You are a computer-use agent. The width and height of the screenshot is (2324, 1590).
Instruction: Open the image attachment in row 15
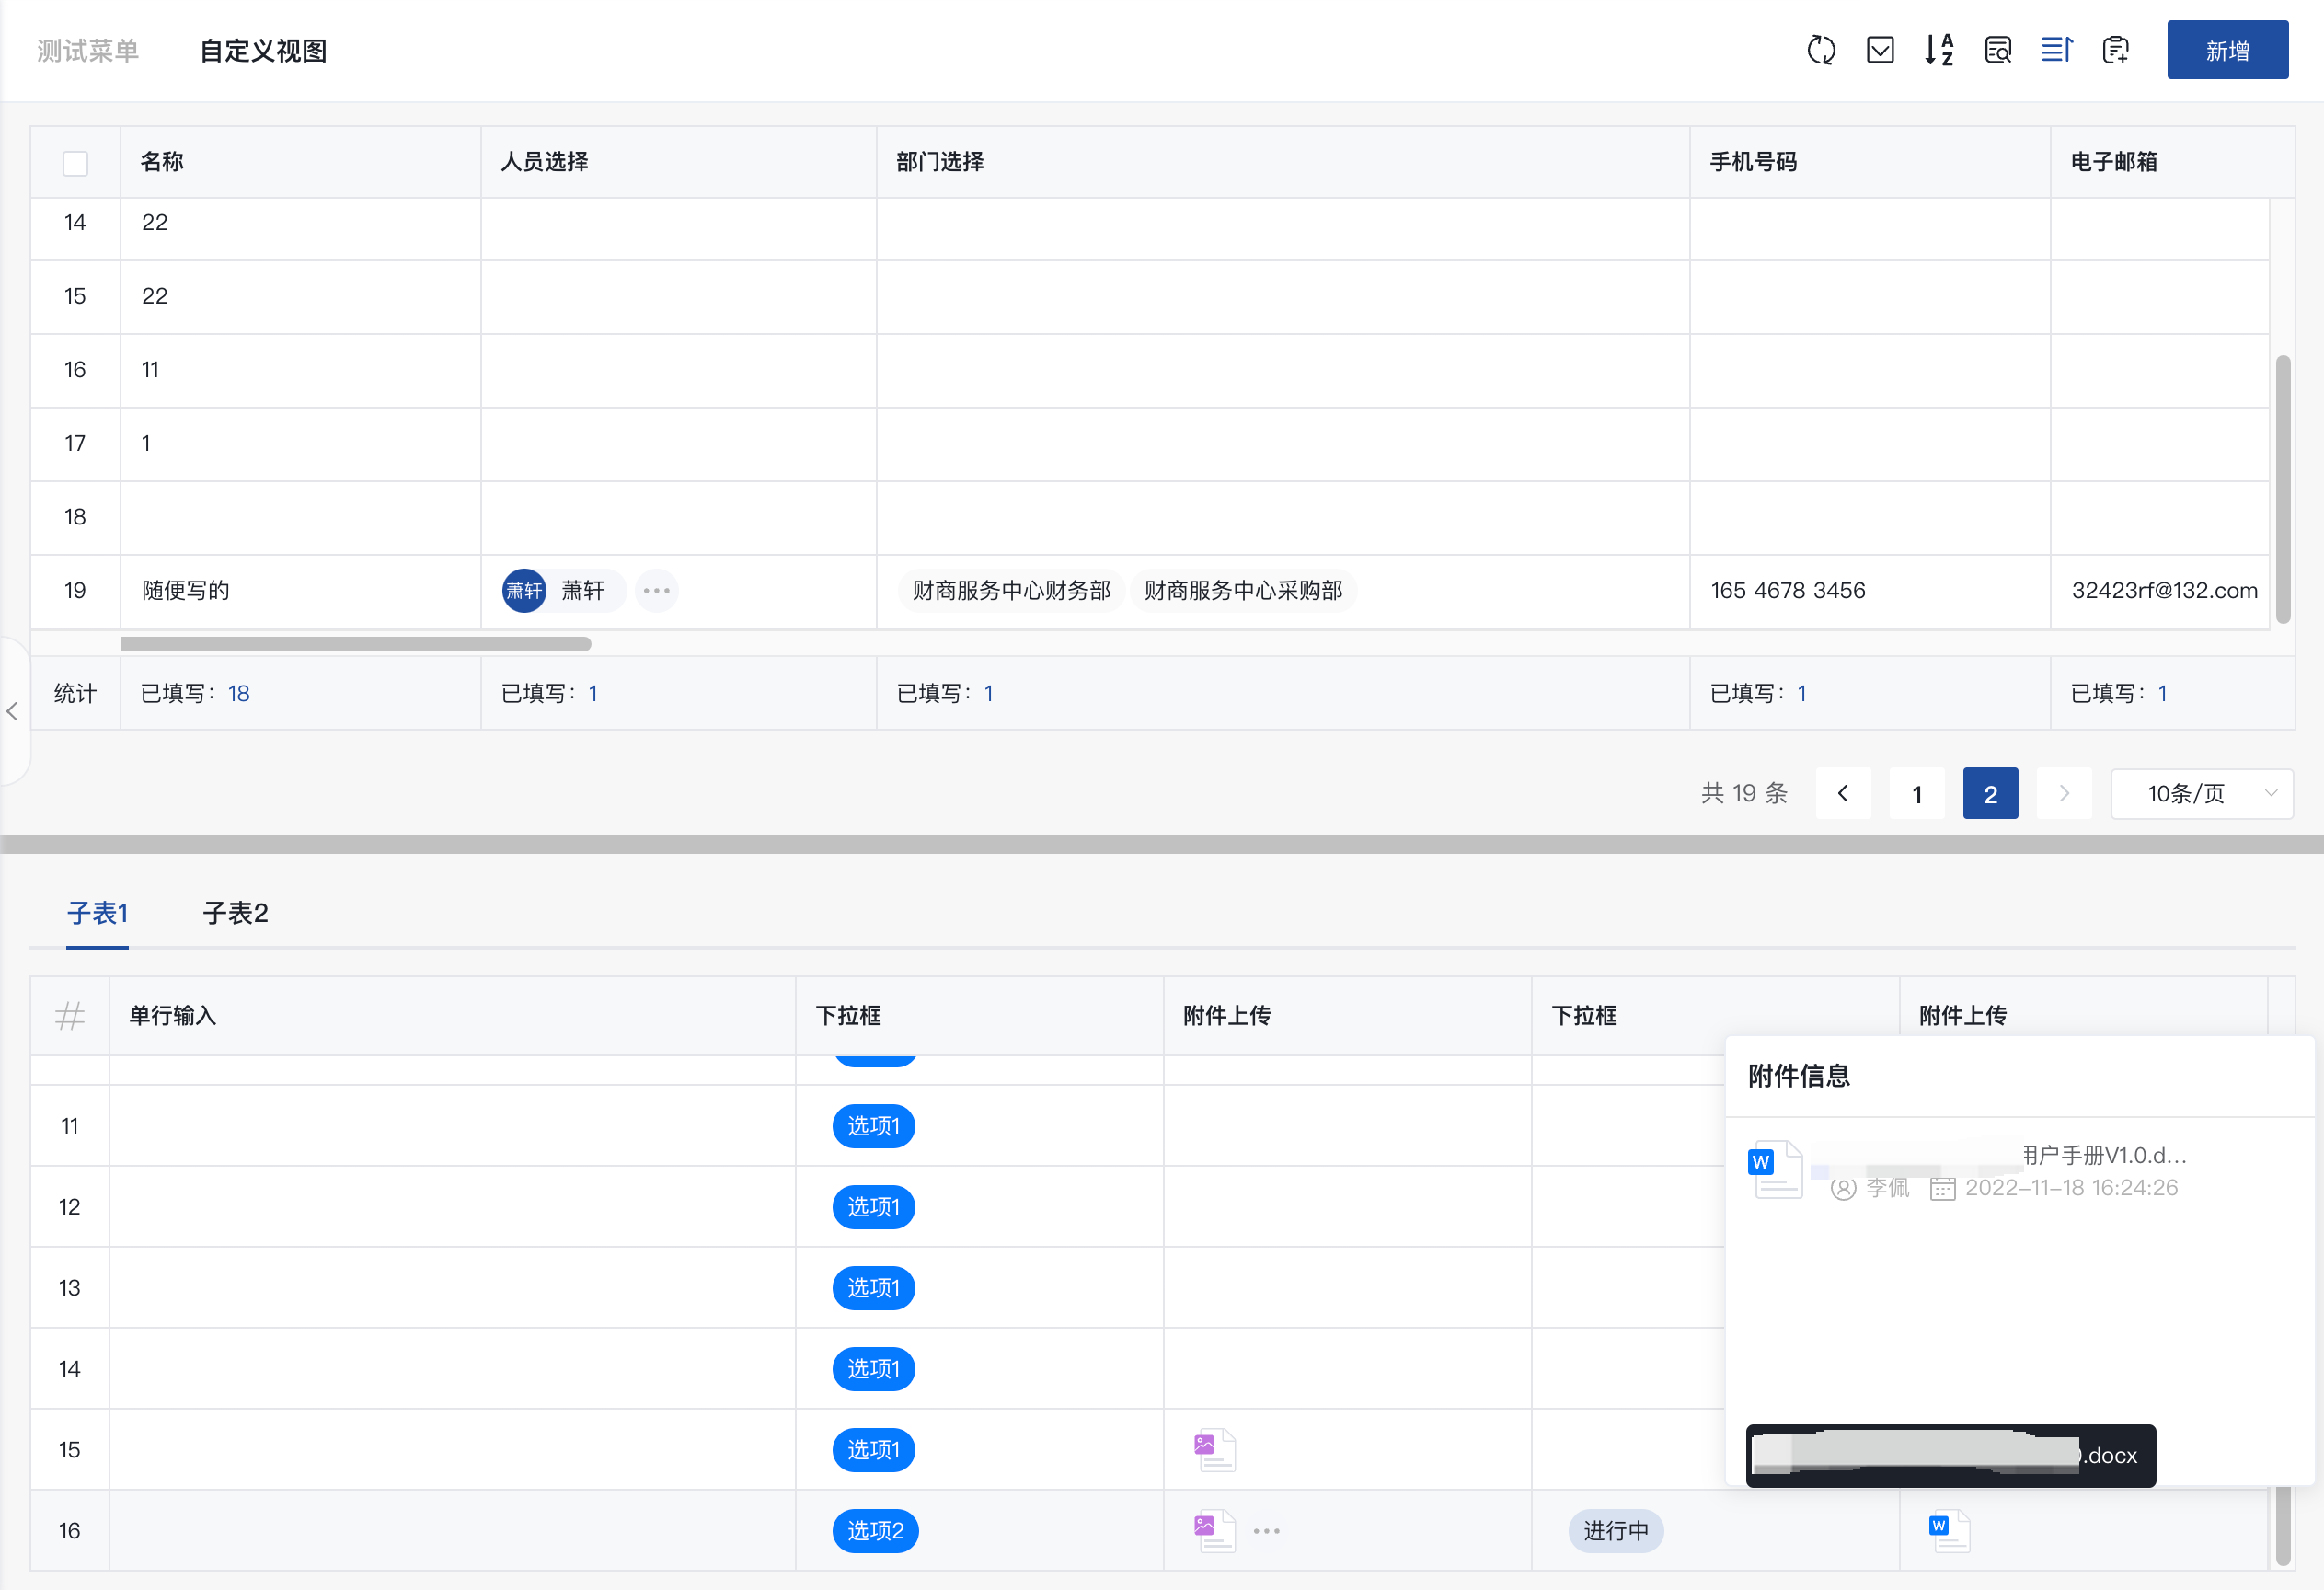tap(1214, 1449)
